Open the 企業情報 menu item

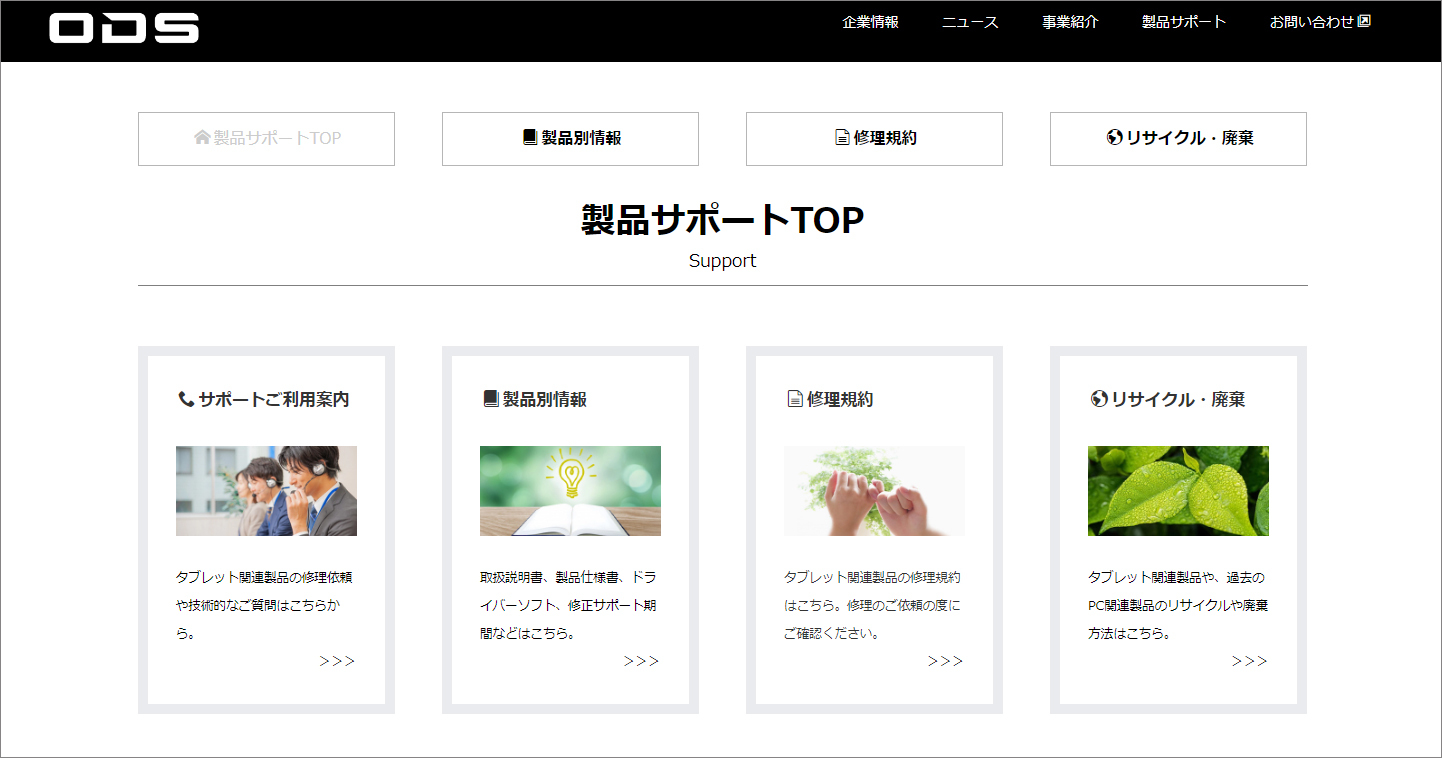point(870,22)
